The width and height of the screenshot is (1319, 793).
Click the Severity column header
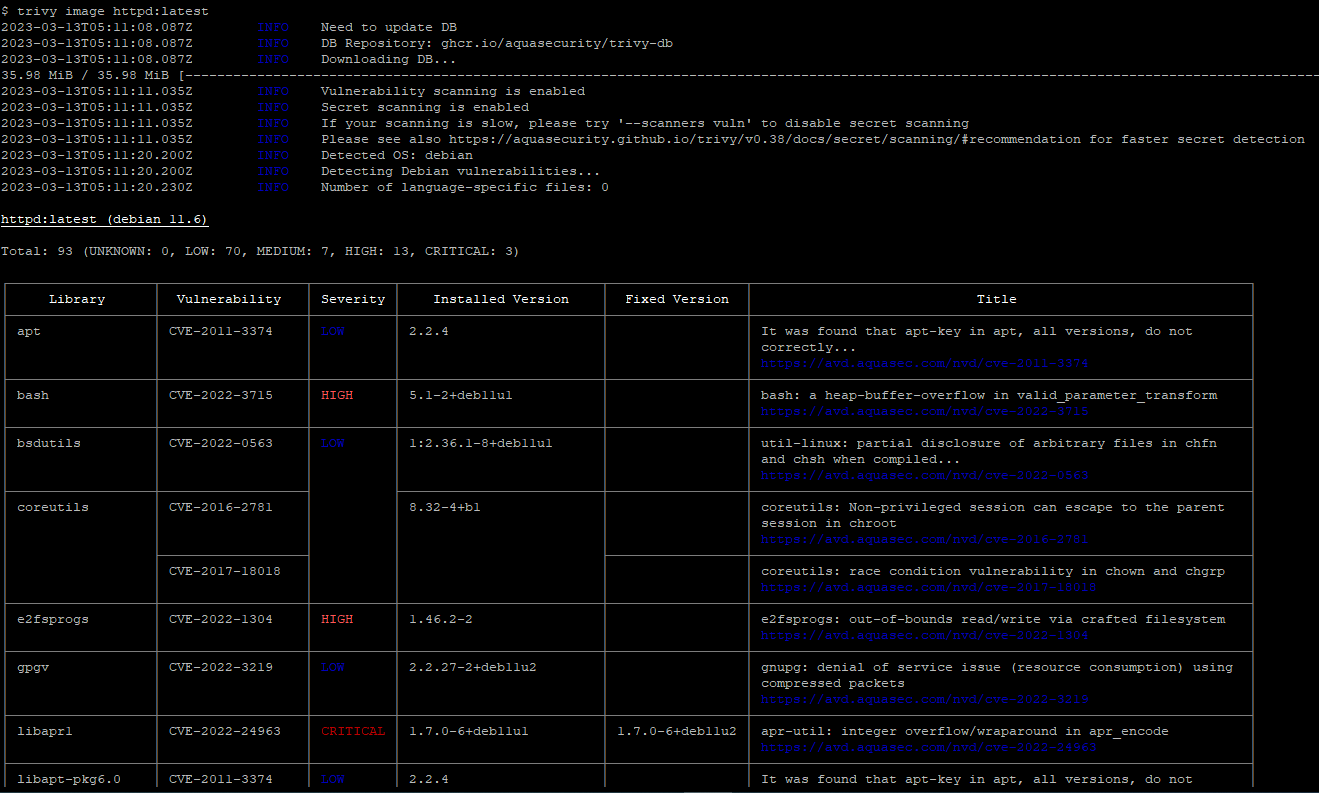352,299
